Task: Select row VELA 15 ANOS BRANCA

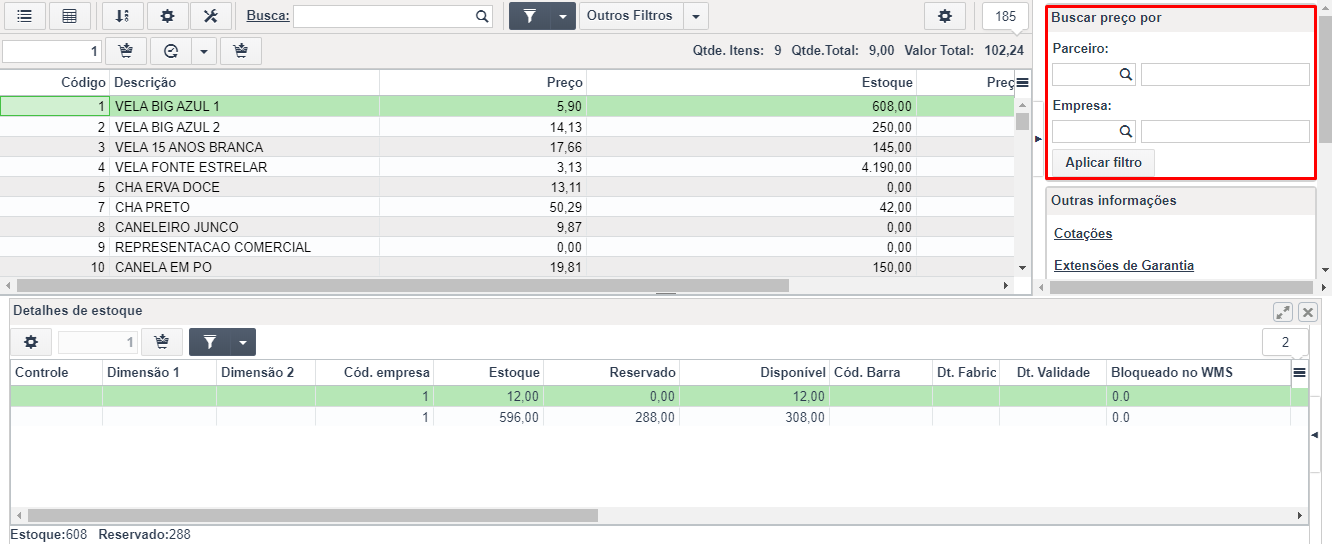Action: click(x=507, y=147)
